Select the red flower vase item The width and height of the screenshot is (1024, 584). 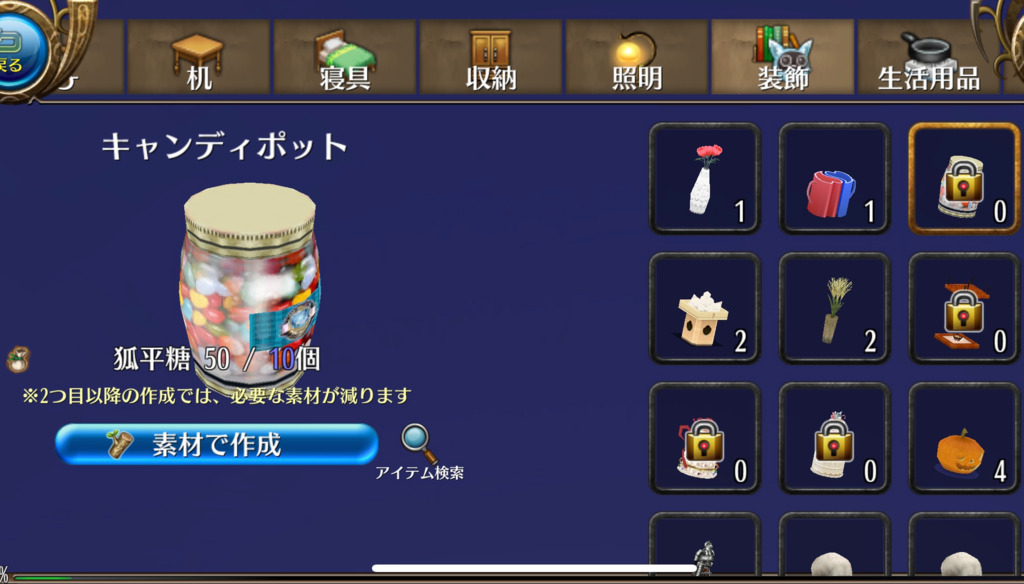705,178
